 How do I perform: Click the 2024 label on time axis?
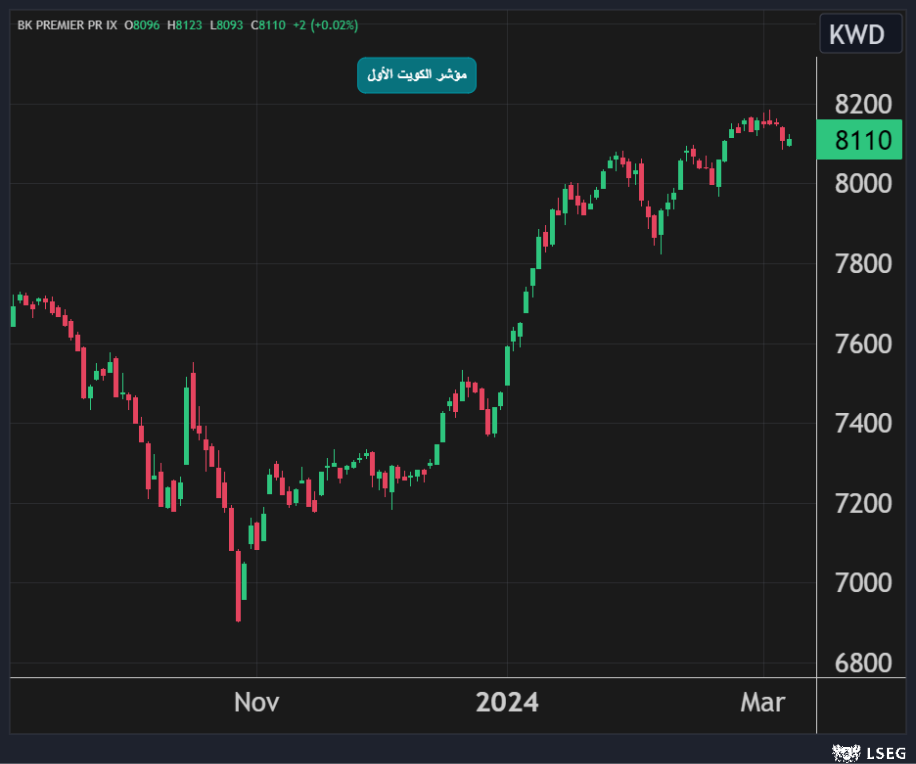507,702
